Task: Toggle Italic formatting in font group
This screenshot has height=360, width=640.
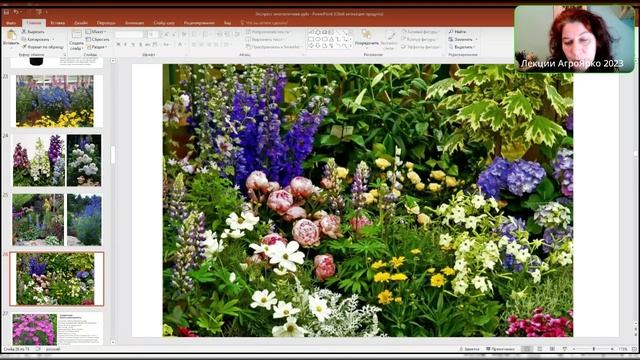Action: click(125, 44)
